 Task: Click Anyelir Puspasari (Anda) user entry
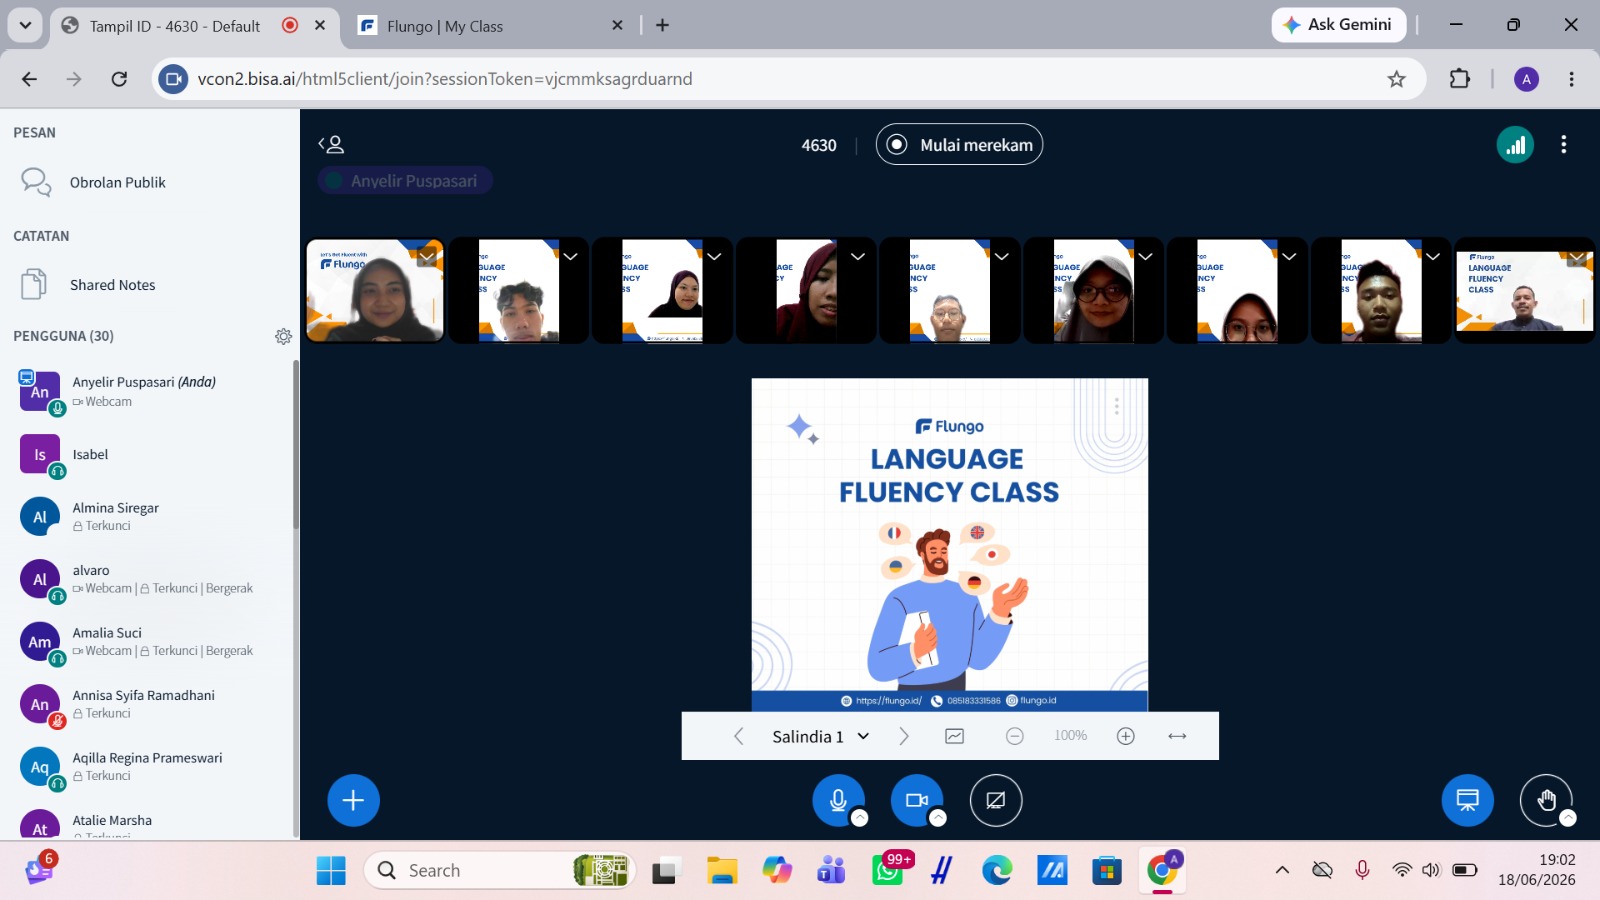pyautogui.click(x=150, y=392)
